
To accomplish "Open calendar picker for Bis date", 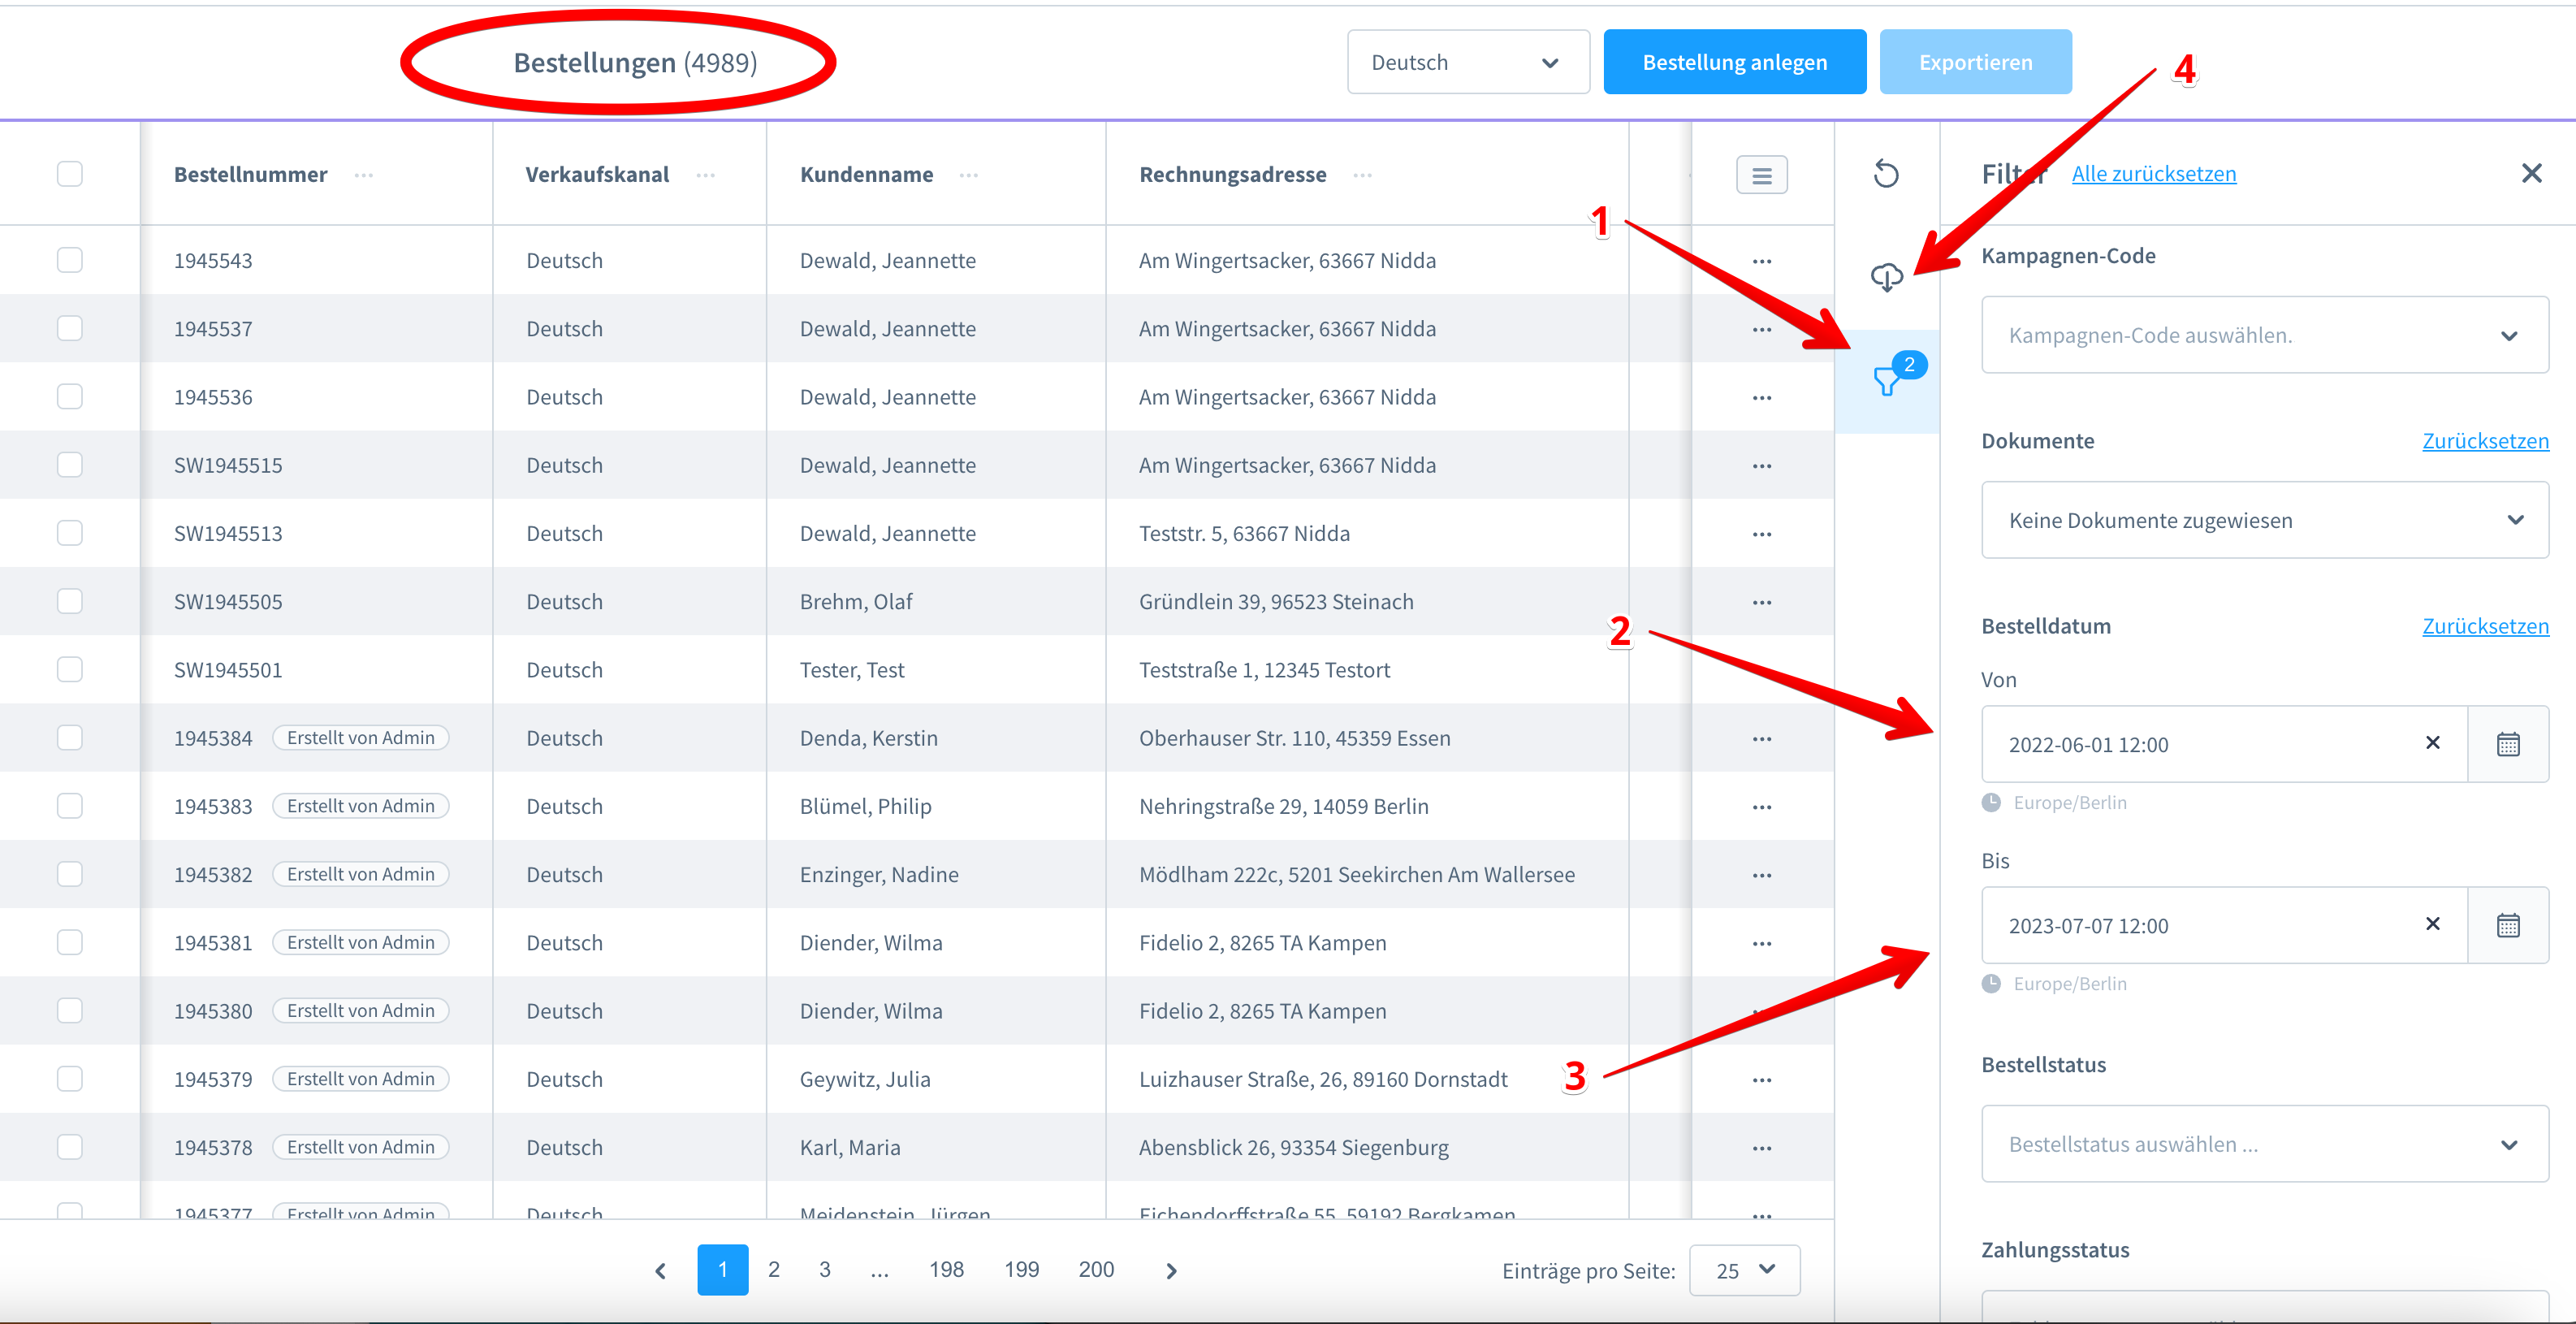I will [x=2507, y=925].
